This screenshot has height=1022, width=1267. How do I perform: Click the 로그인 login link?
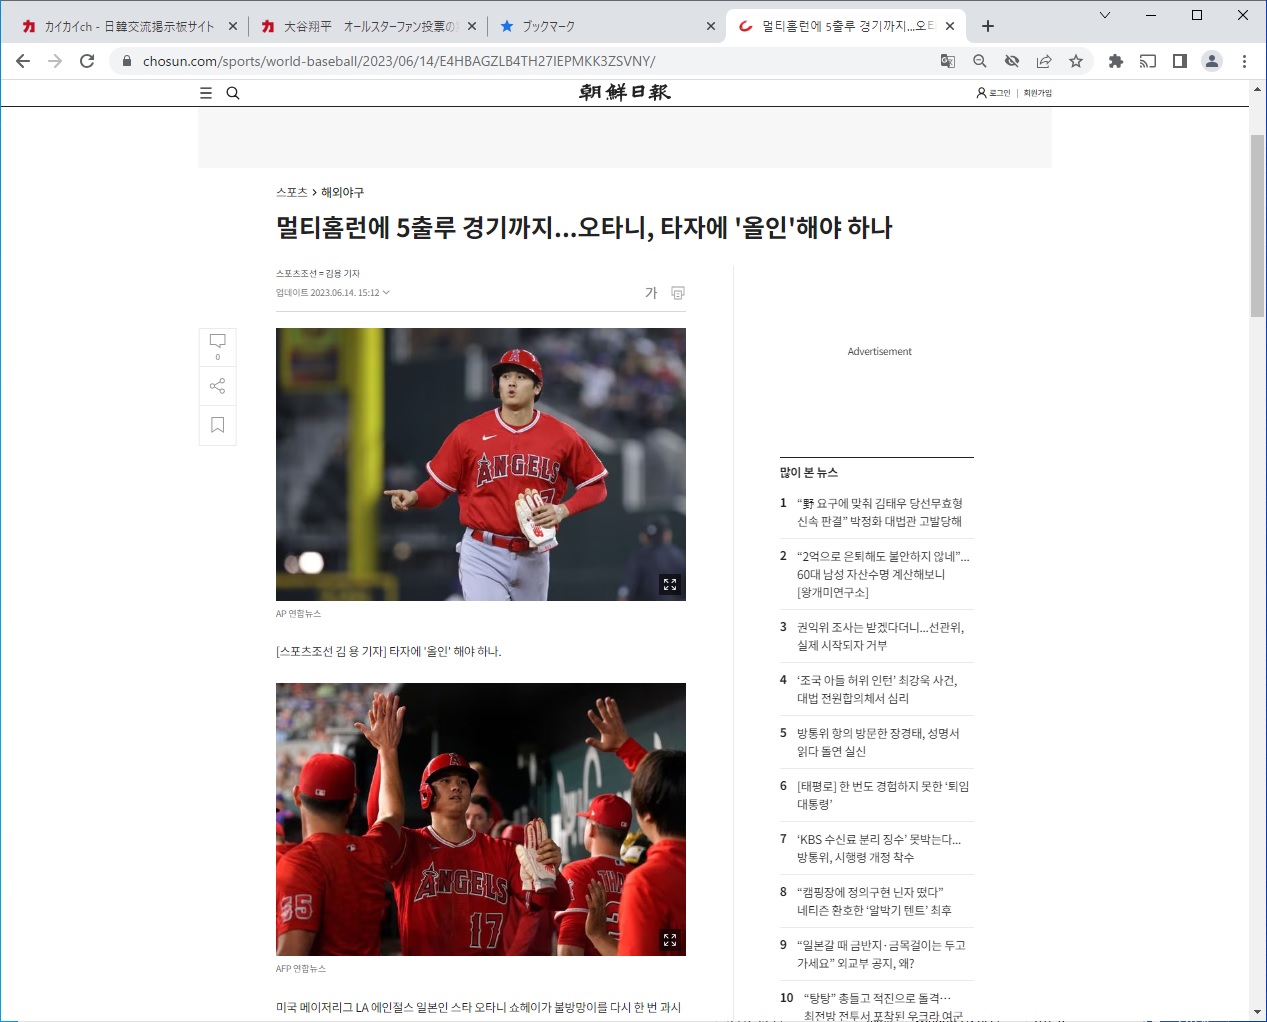(x=994, y=93)
